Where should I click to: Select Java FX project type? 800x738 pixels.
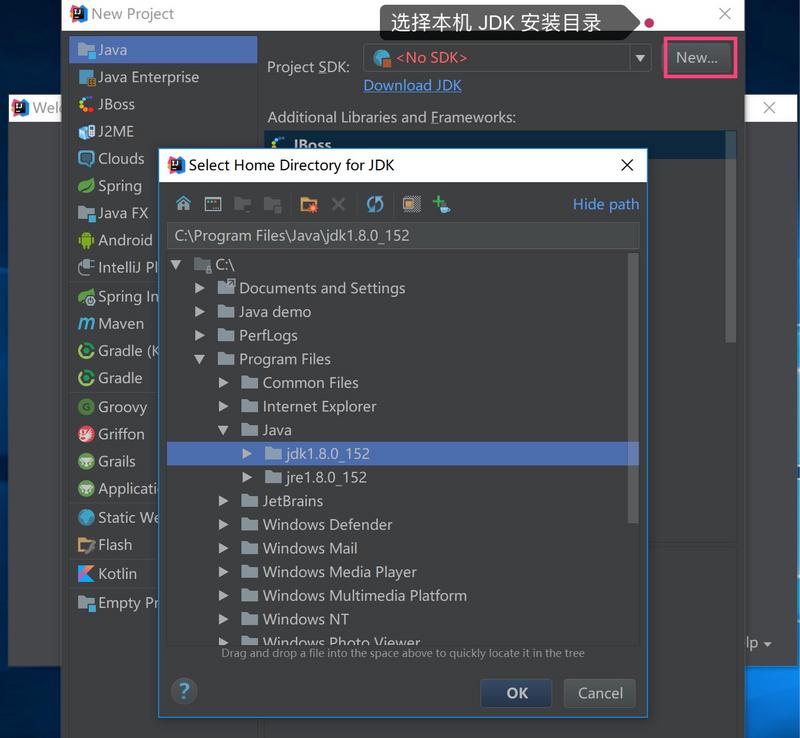[x=113, y=213]
